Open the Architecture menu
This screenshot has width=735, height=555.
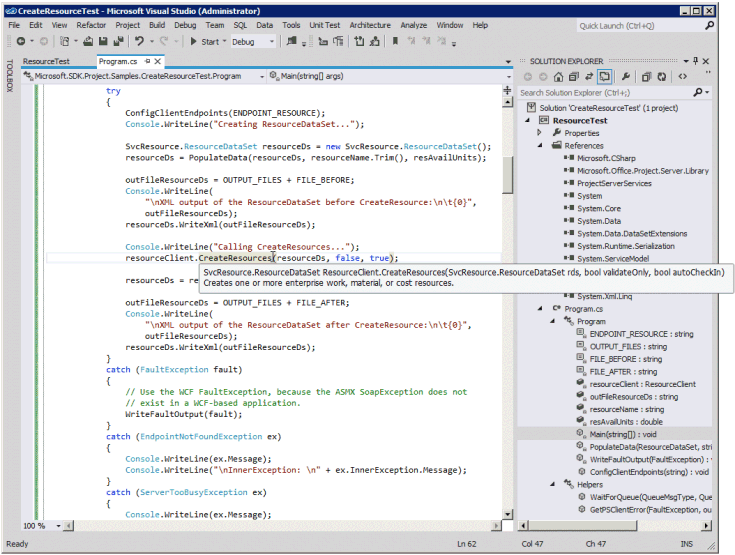(x=370, y=25)
